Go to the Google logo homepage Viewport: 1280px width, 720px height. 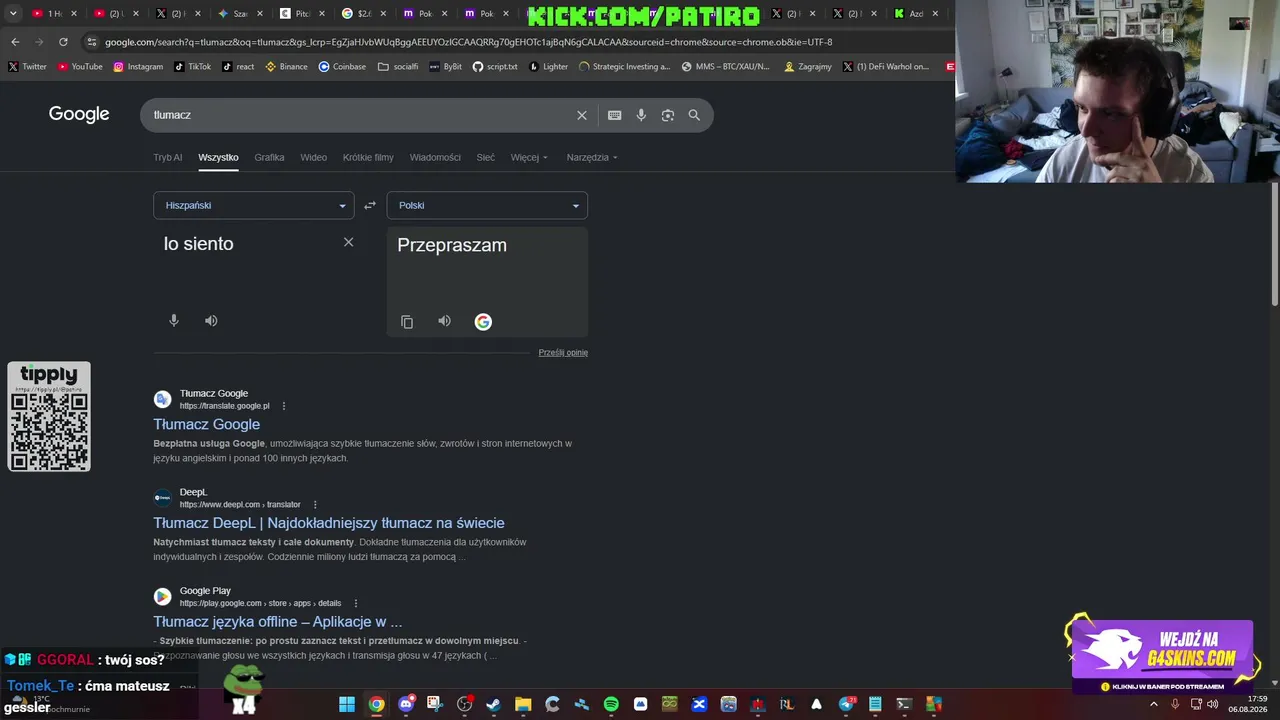pyautogui.click(x=79, y=114)
